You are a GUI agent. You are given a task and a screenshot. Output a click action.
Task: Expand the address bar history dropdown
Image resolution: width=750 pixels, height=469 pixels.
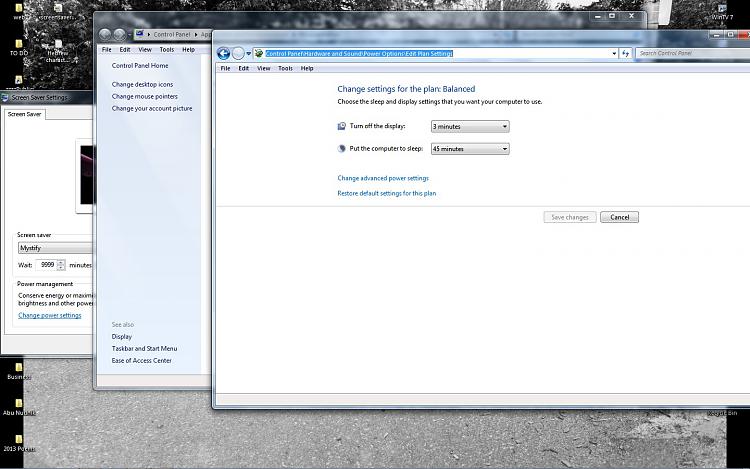614,54
